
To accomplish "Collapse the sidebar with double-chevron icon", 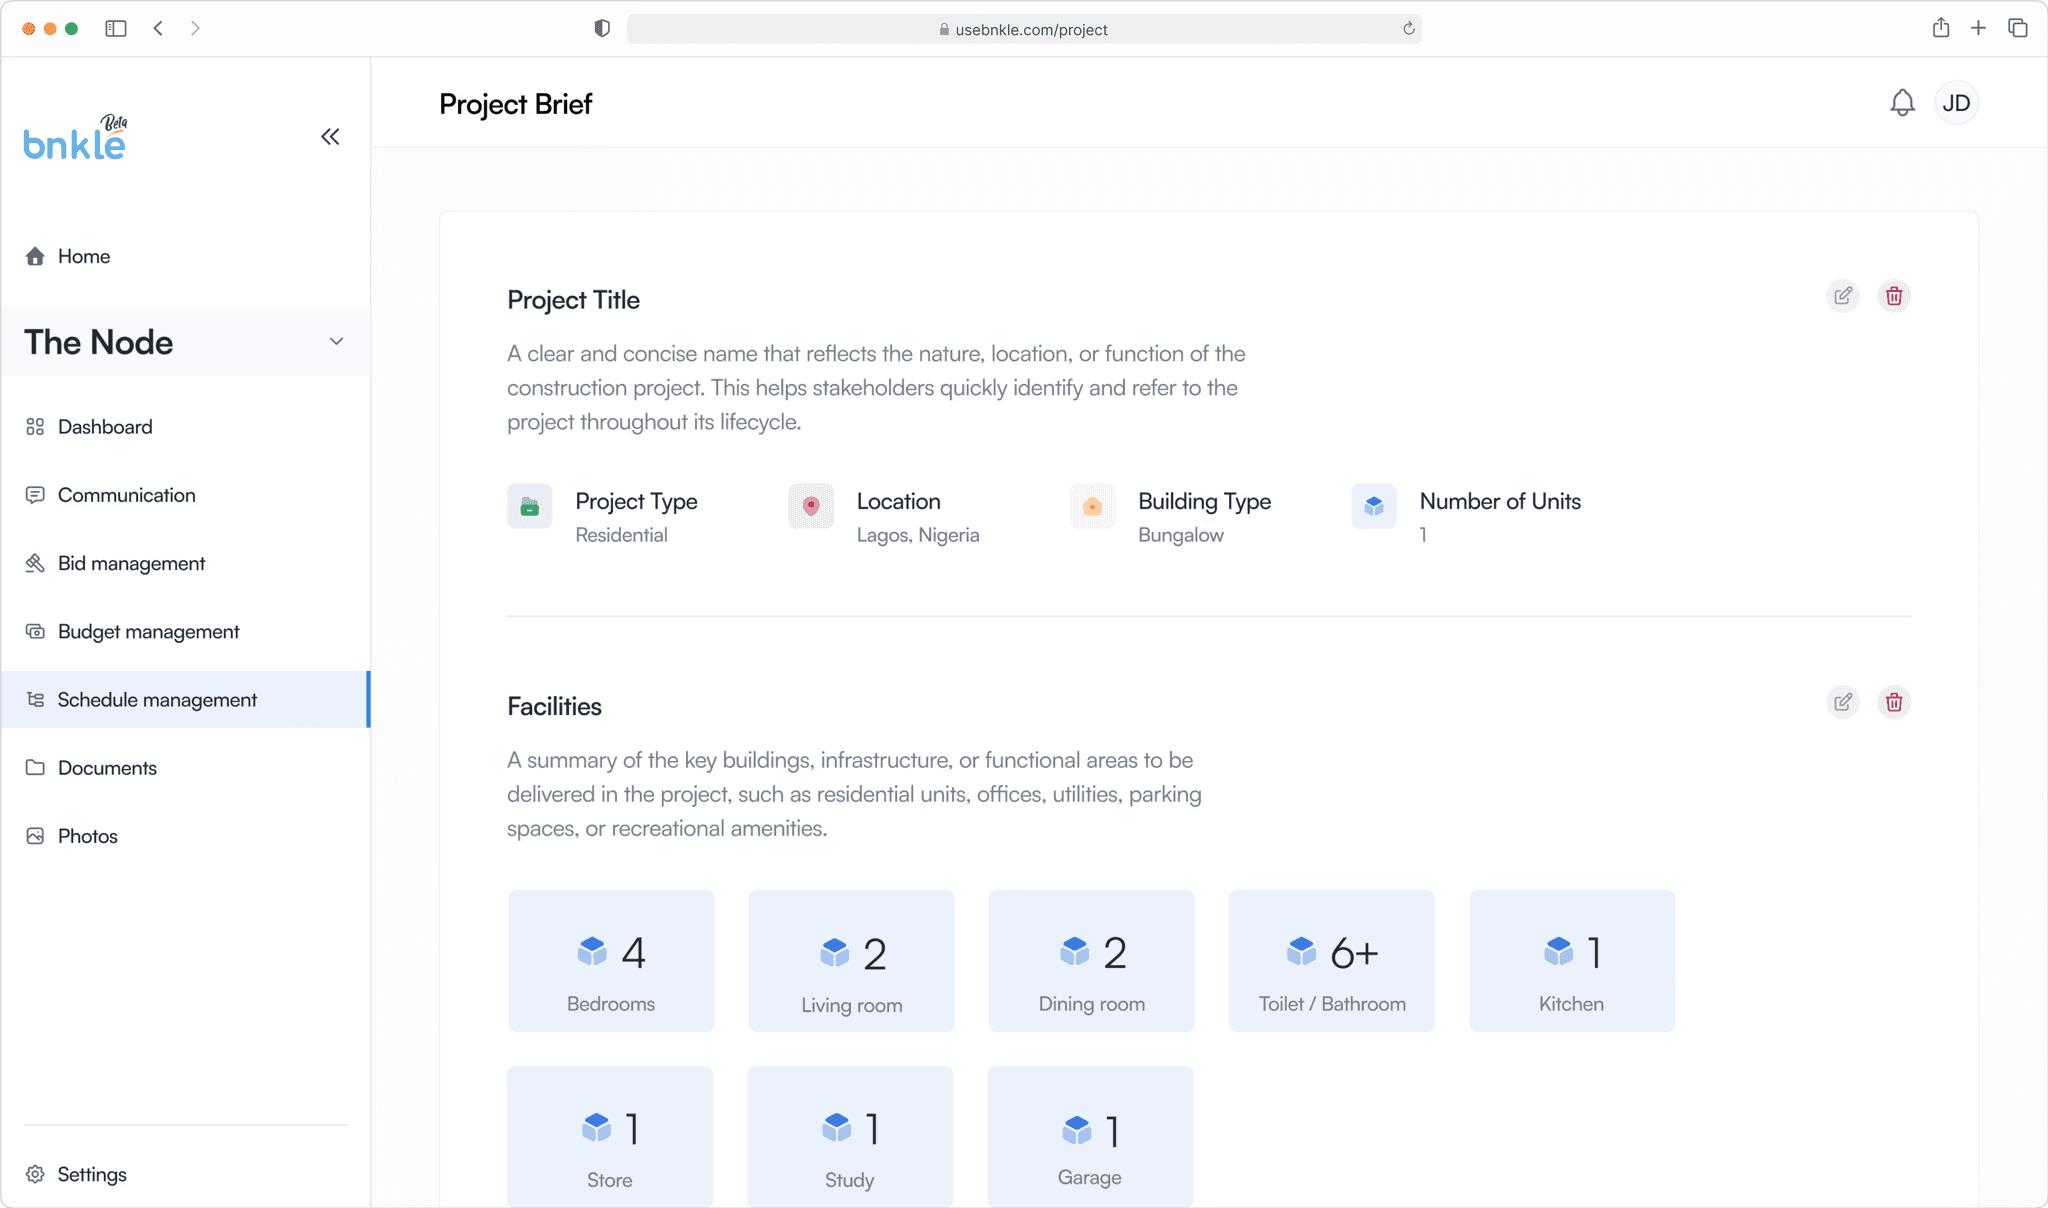I will (330, 137).
